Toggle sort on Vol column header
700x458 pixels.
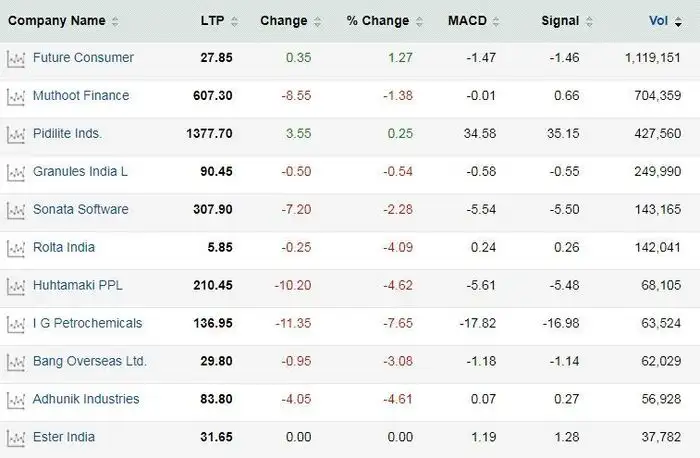point(658,21)
